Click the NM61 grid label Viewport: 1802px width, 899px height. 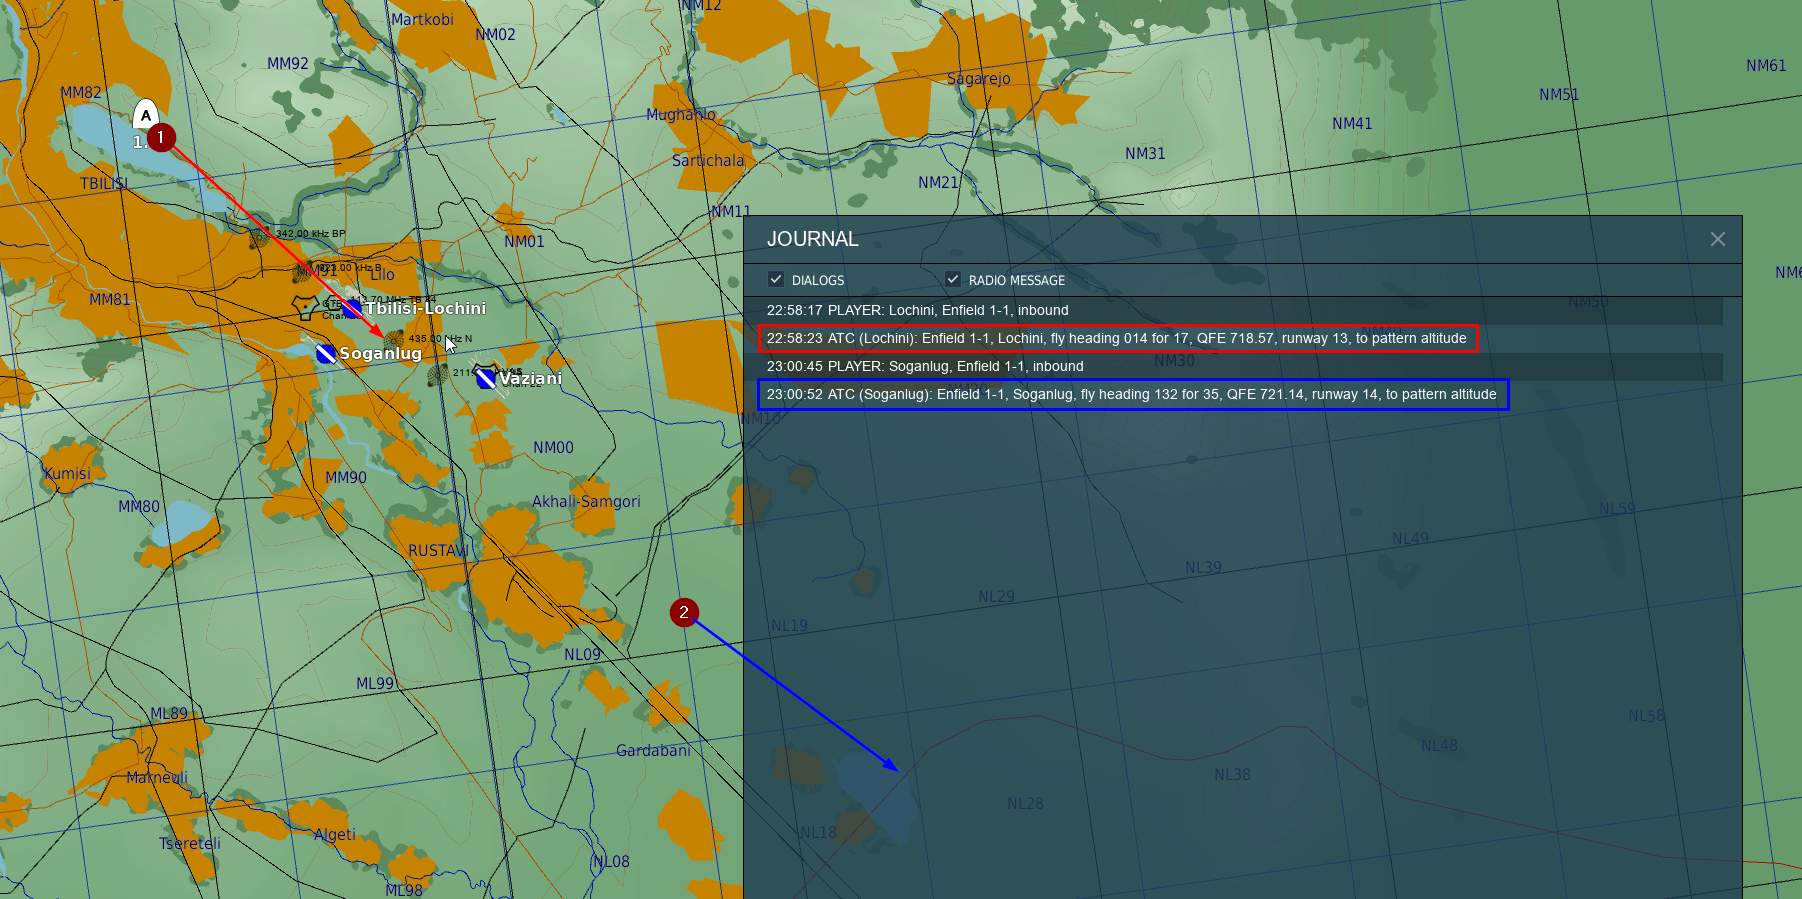[x=1766, y=65]
